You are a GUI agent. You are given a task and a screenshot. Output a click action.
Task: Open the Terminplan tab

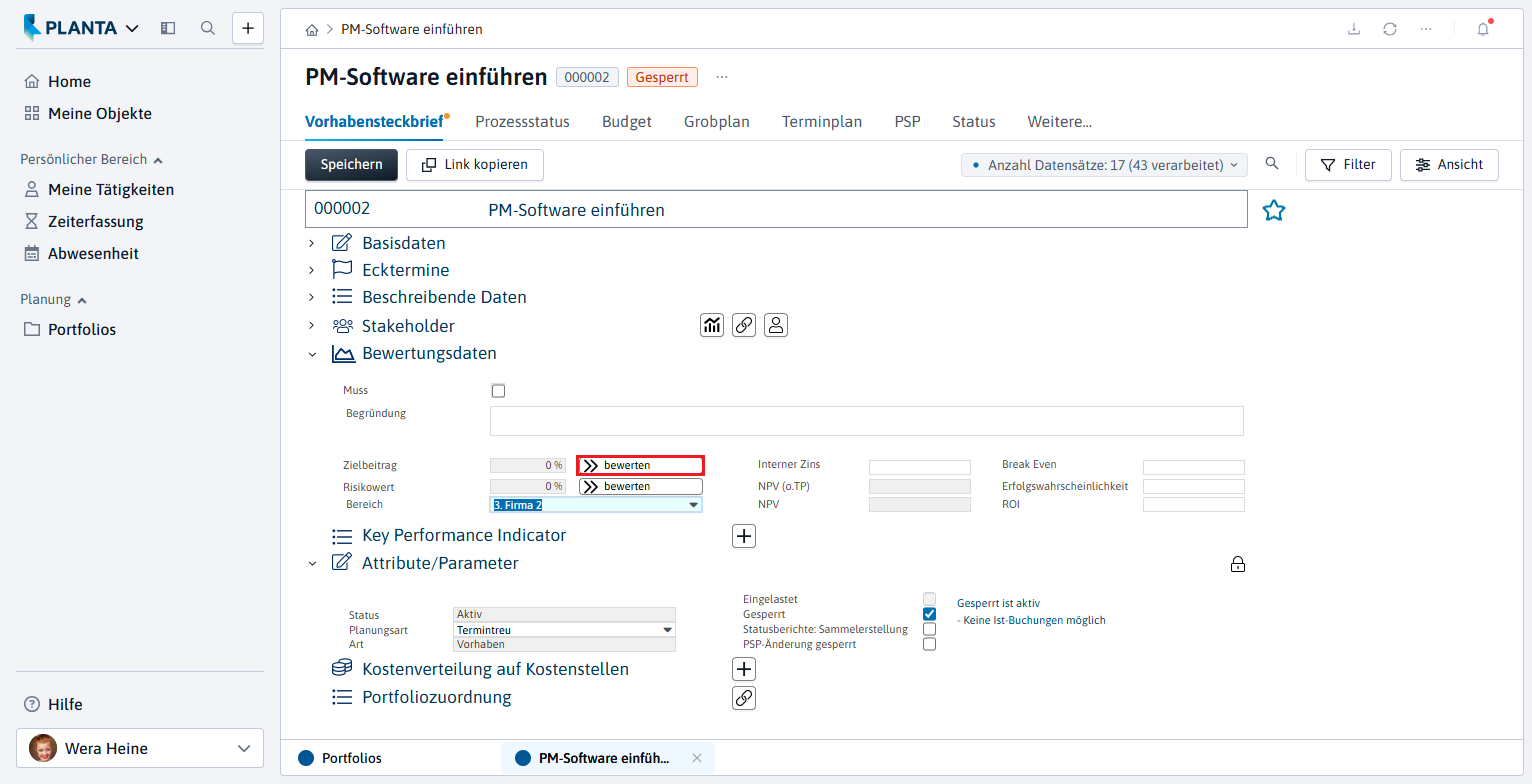822,122
